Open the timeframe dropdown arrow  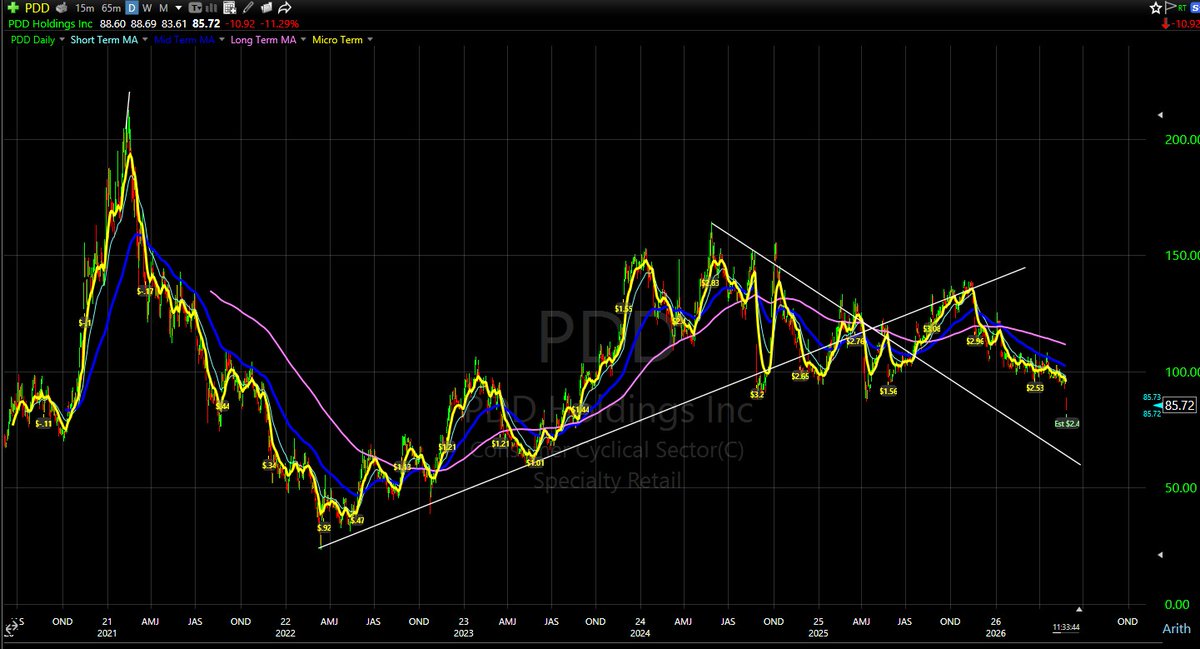(179, 8)
